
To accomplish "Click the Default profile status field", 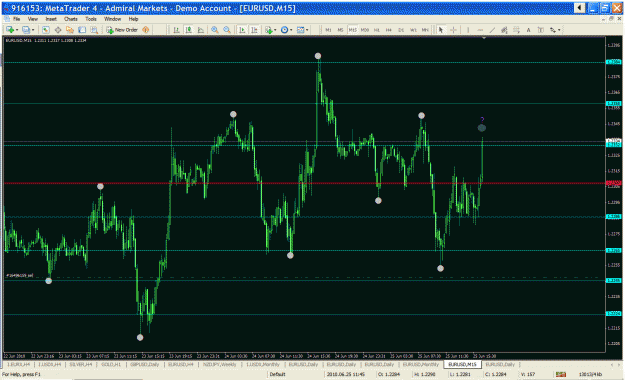I will coord(277,374).
